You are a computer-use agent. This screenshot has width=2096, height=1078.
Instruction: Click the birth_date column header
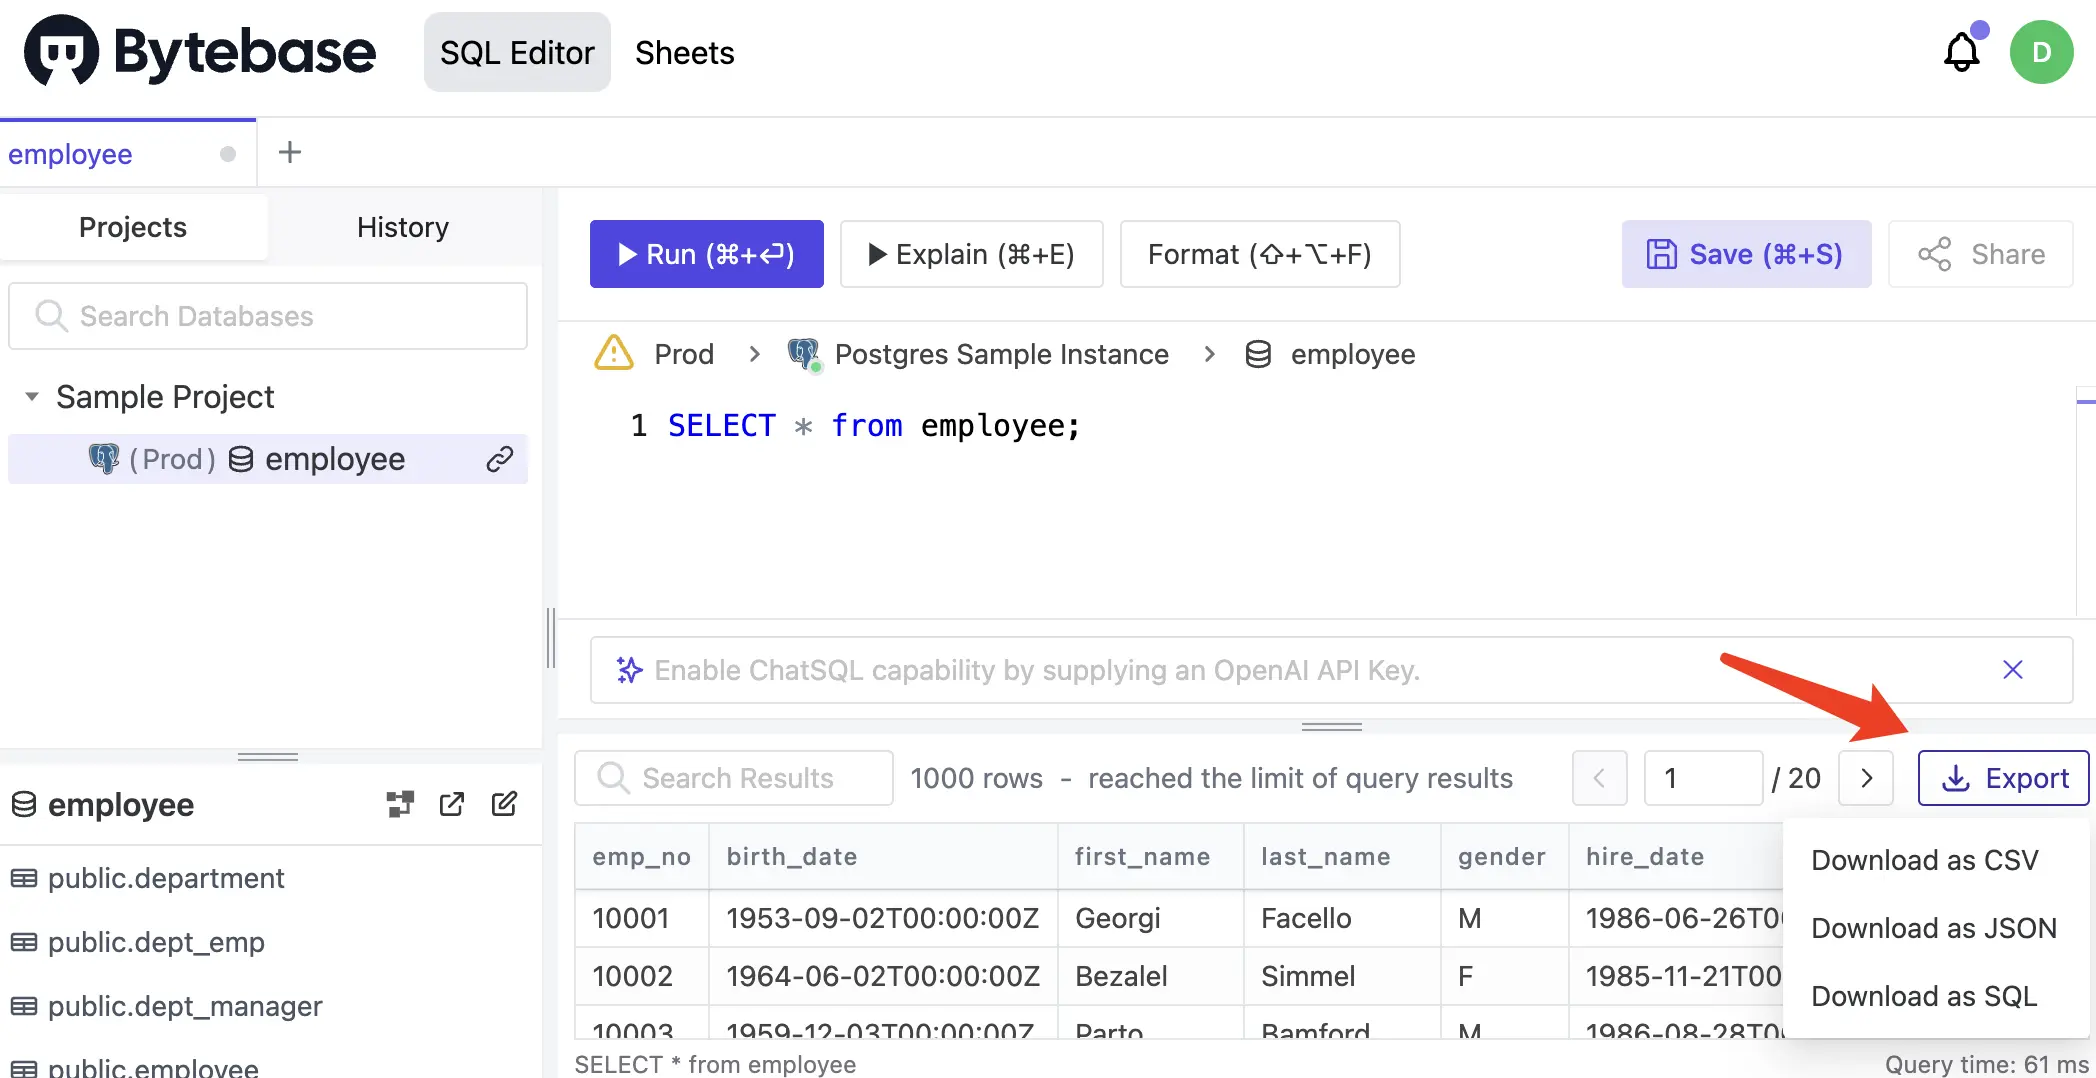(883, 857)
